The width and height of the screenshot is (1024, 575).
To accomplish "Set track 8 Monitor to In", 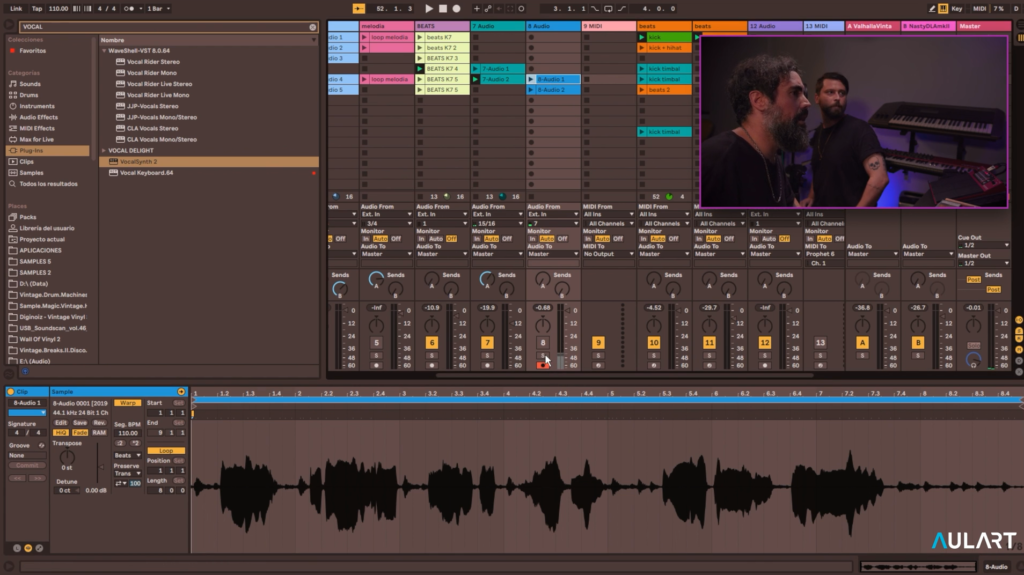I will (532, 239).
